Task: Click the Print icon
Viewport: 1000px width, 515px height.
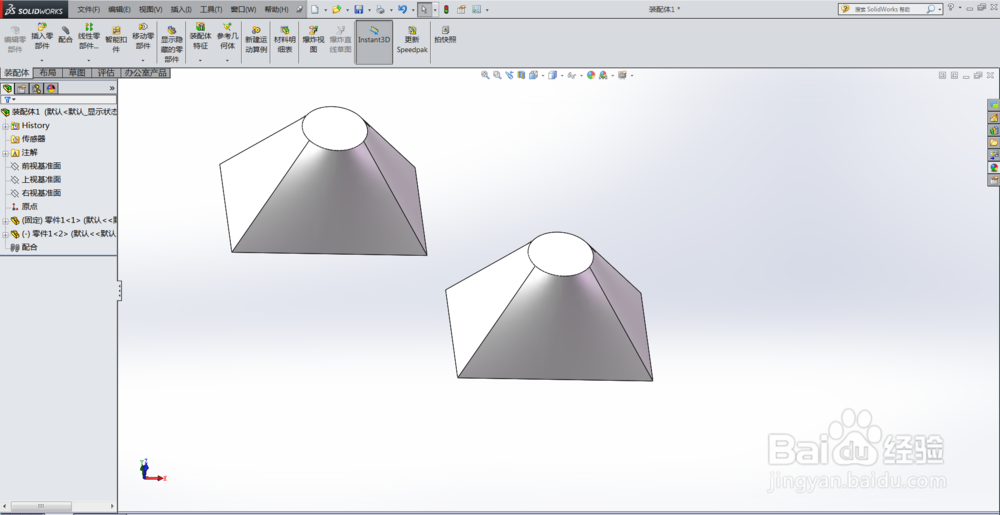Action: tap(380, 10)
